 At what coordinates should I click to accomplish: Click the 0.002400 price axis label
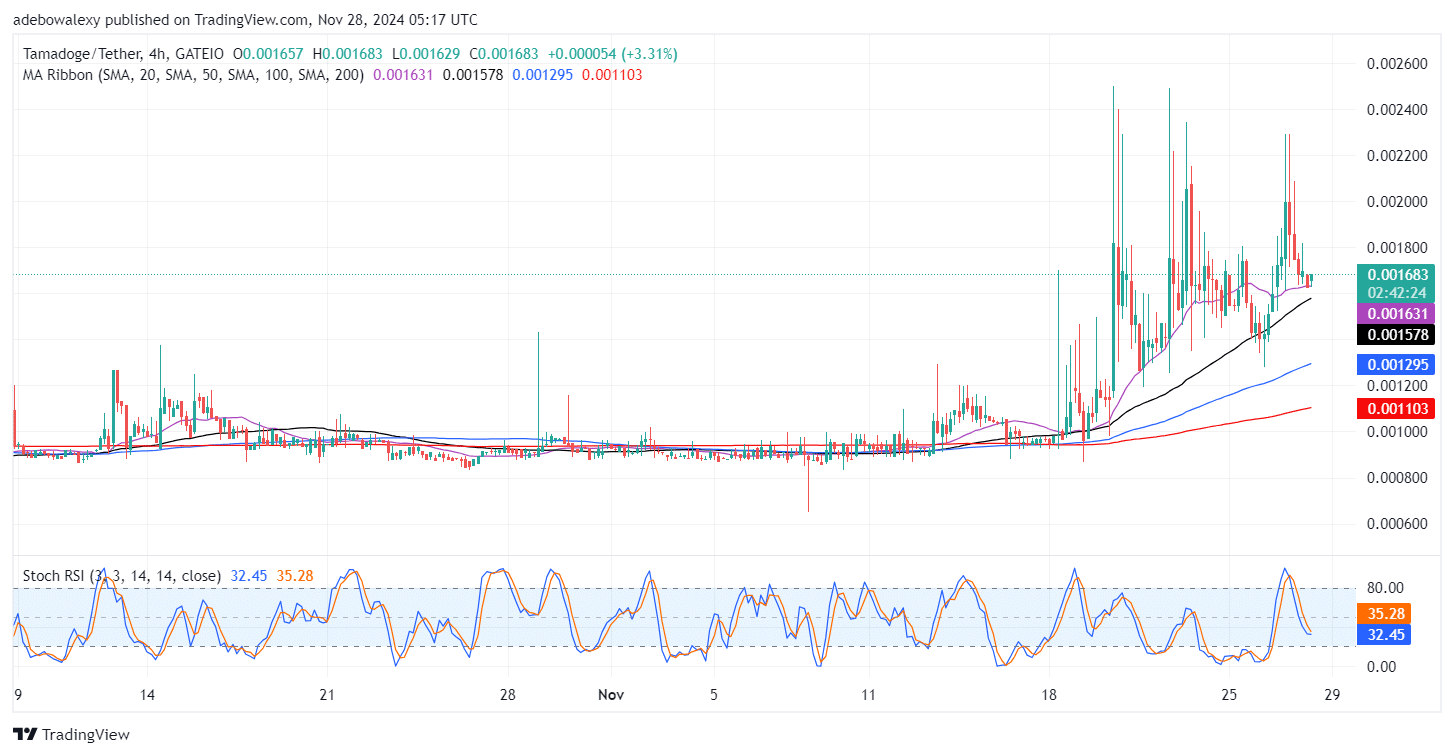tap(1395, 109)
